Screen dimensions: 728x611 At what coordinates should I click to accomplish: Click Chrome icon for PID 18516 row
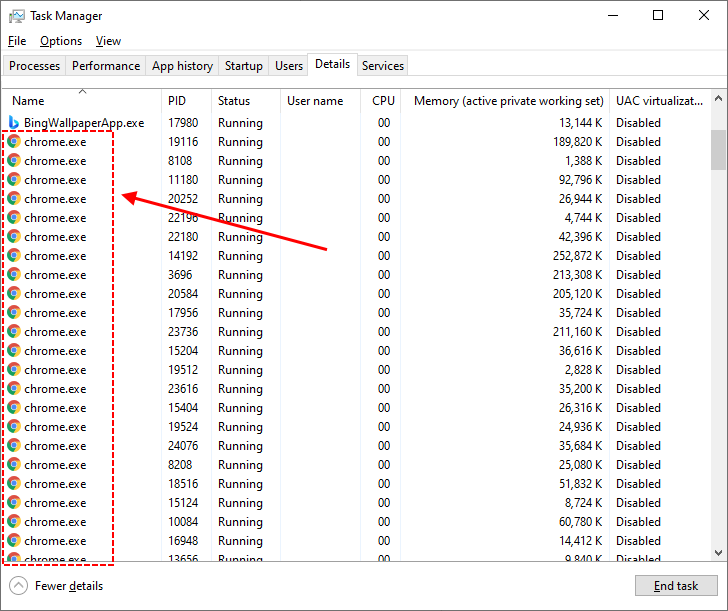tap(14, 484)
